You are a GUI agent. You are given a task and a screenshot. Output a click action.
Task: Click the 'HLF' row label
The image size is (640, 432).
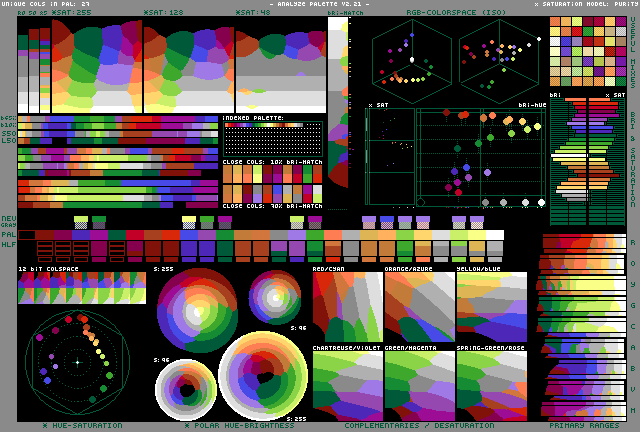click(9, 245)
